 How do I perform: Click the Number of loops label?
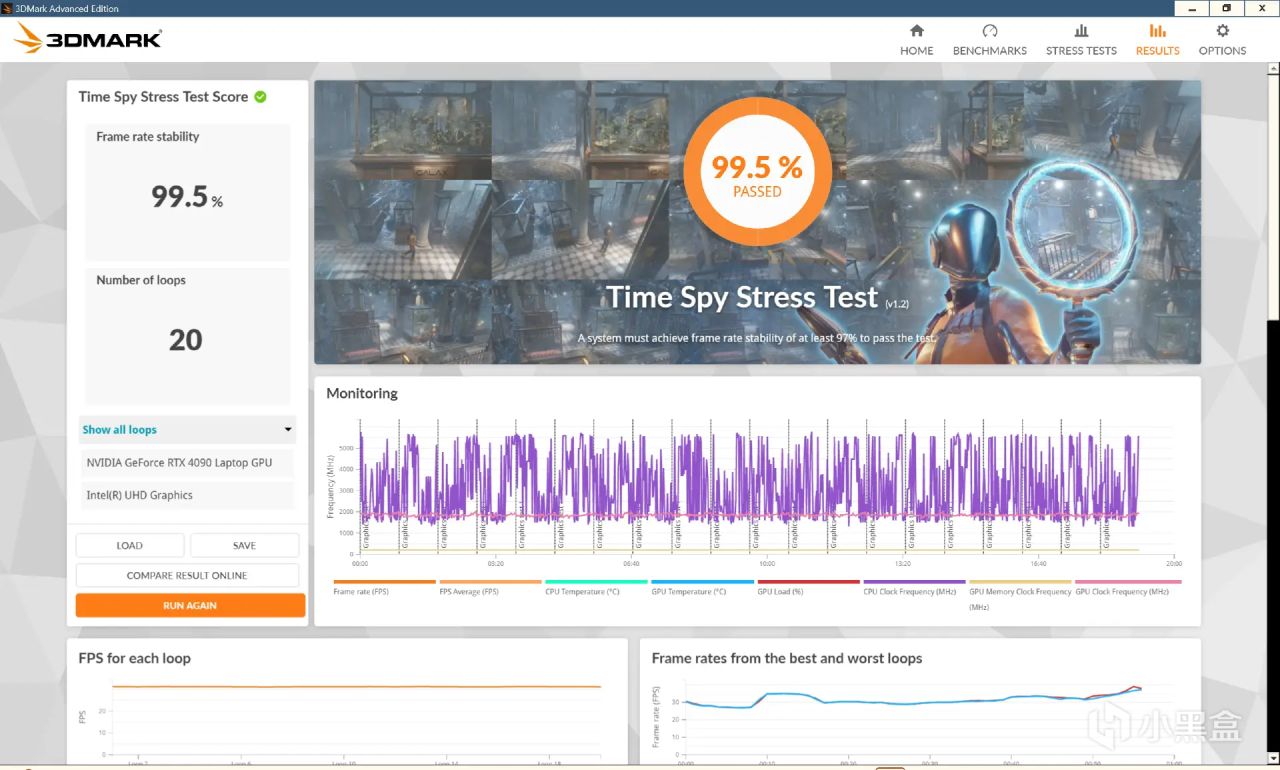(141, 280)
